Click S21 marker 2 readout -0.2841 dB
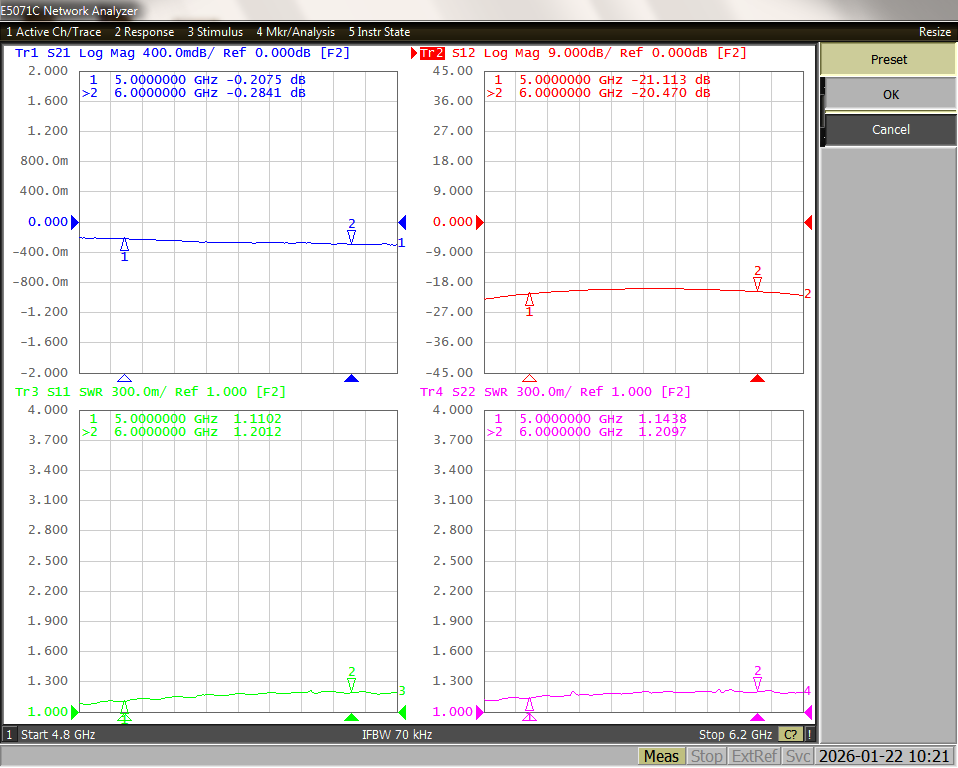 266,93
